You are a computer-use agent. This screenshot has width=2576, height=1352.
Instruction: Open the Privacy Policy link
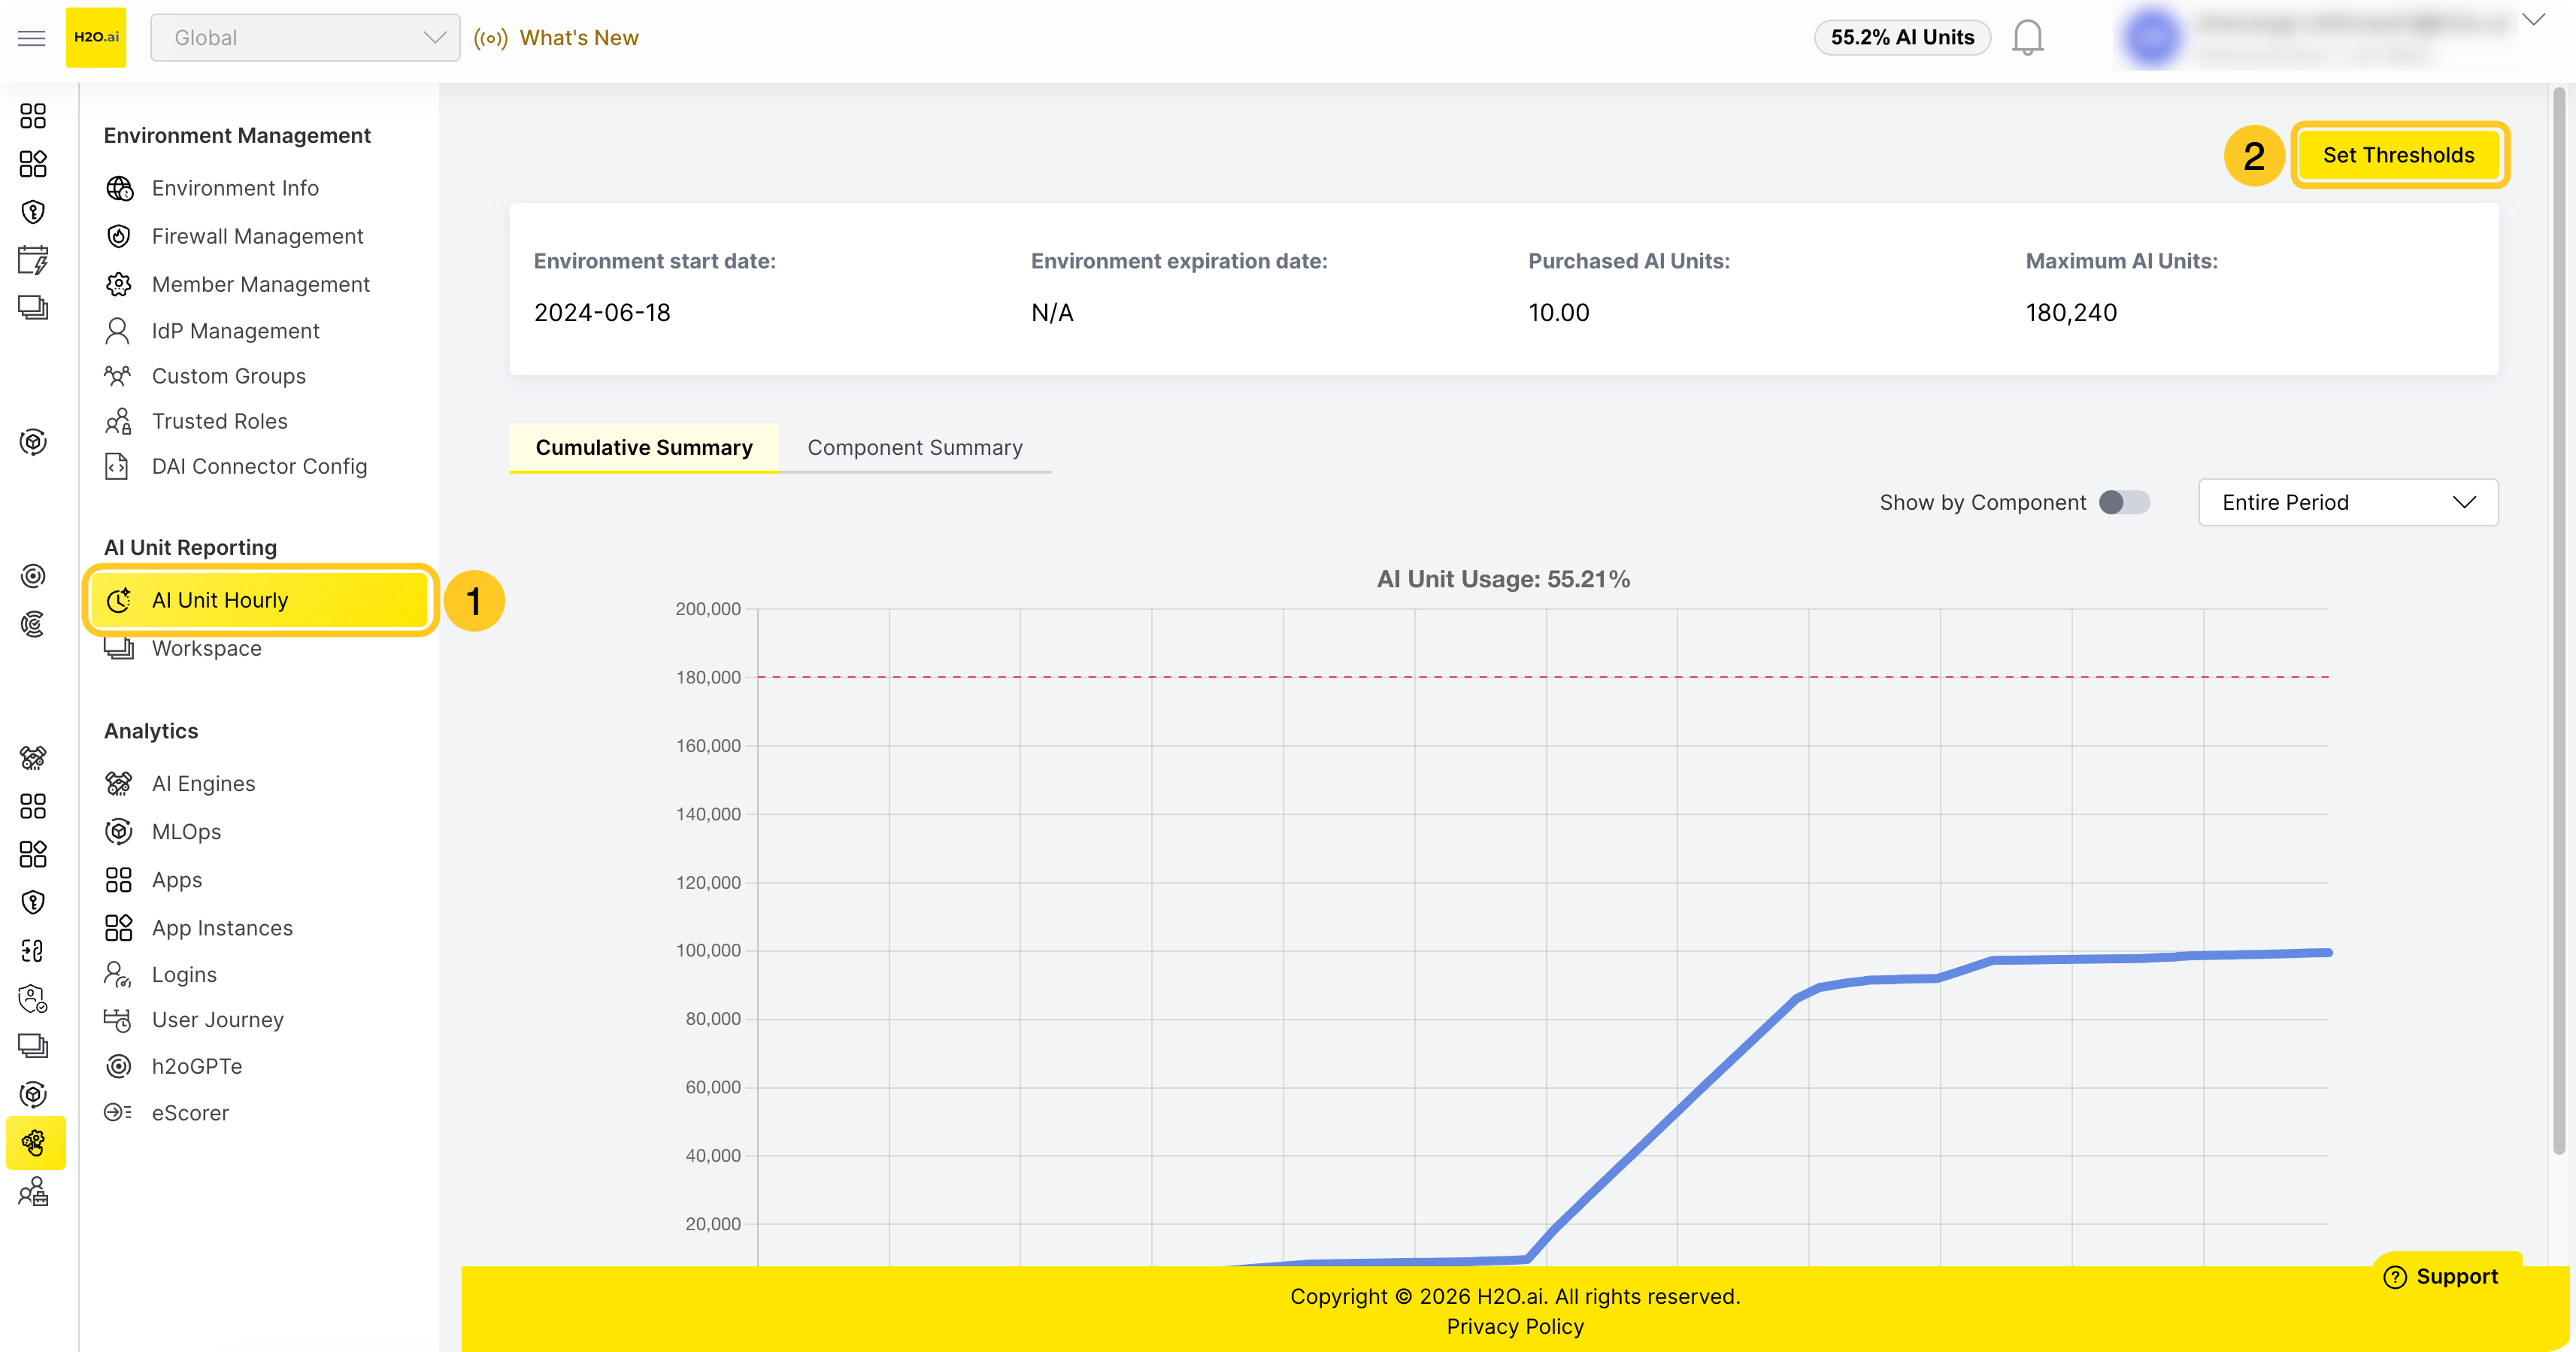click(1515, 1326)
